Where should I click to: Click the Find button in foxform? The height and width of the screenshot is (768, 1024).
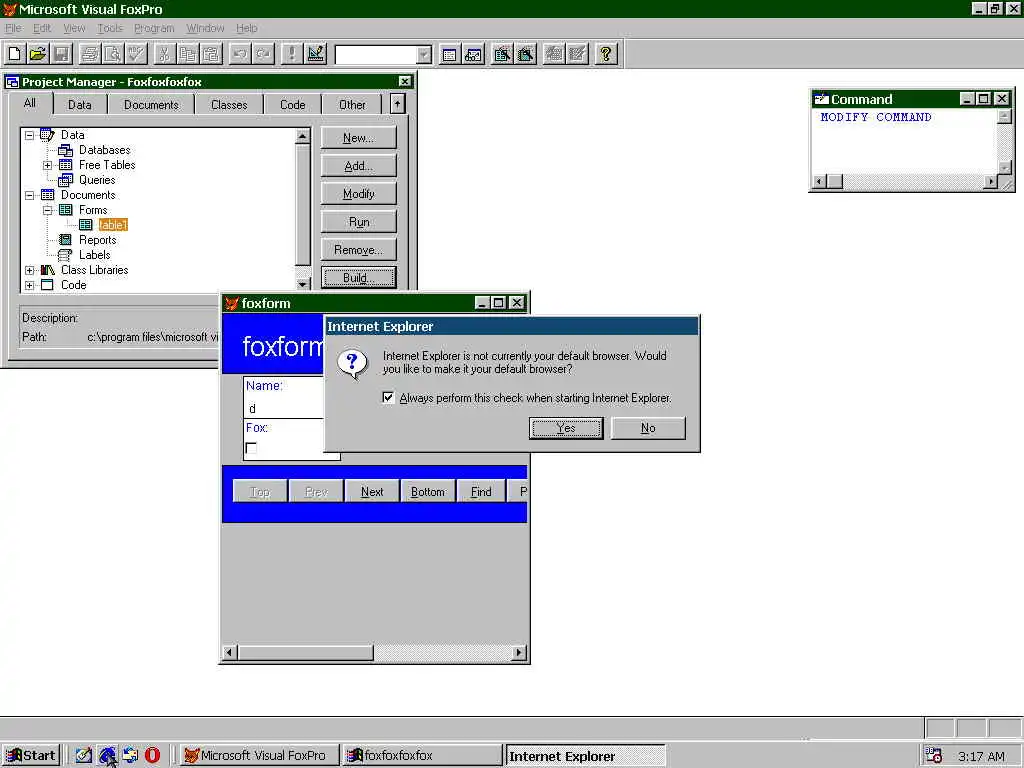(x=481, y=492)
